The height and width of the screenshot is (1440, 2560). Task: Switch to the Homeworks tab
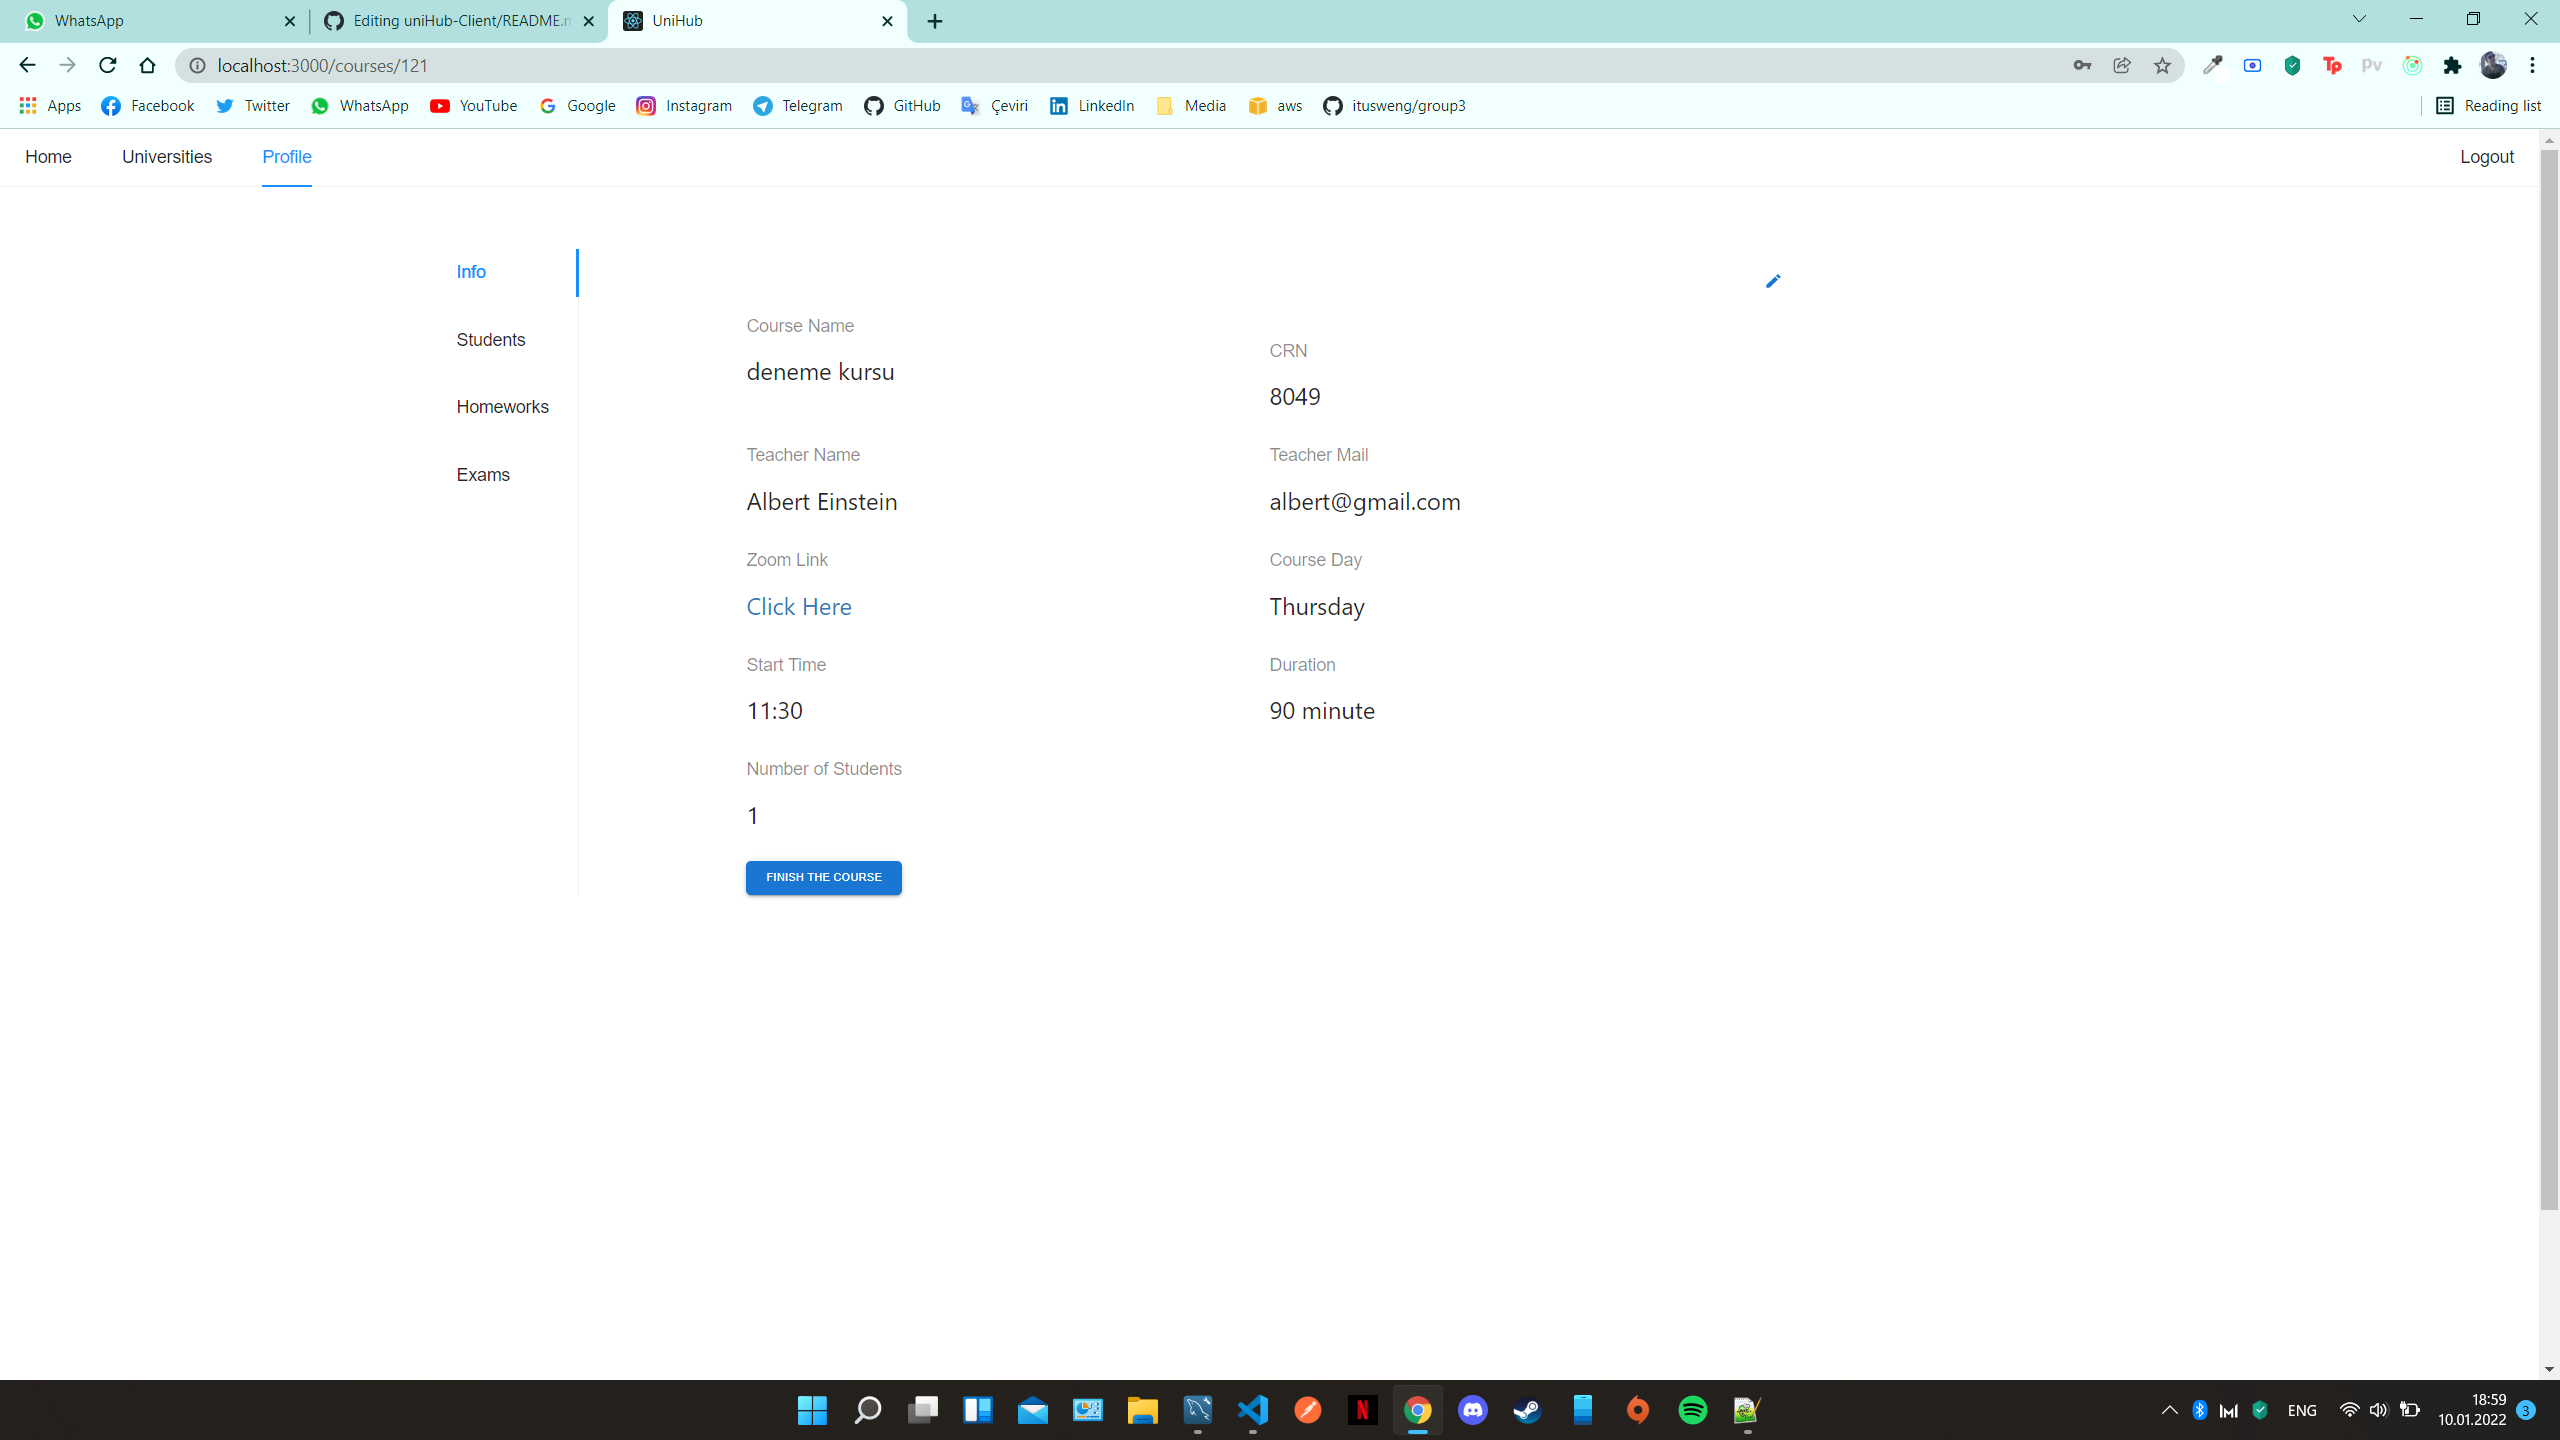(503, 407)
